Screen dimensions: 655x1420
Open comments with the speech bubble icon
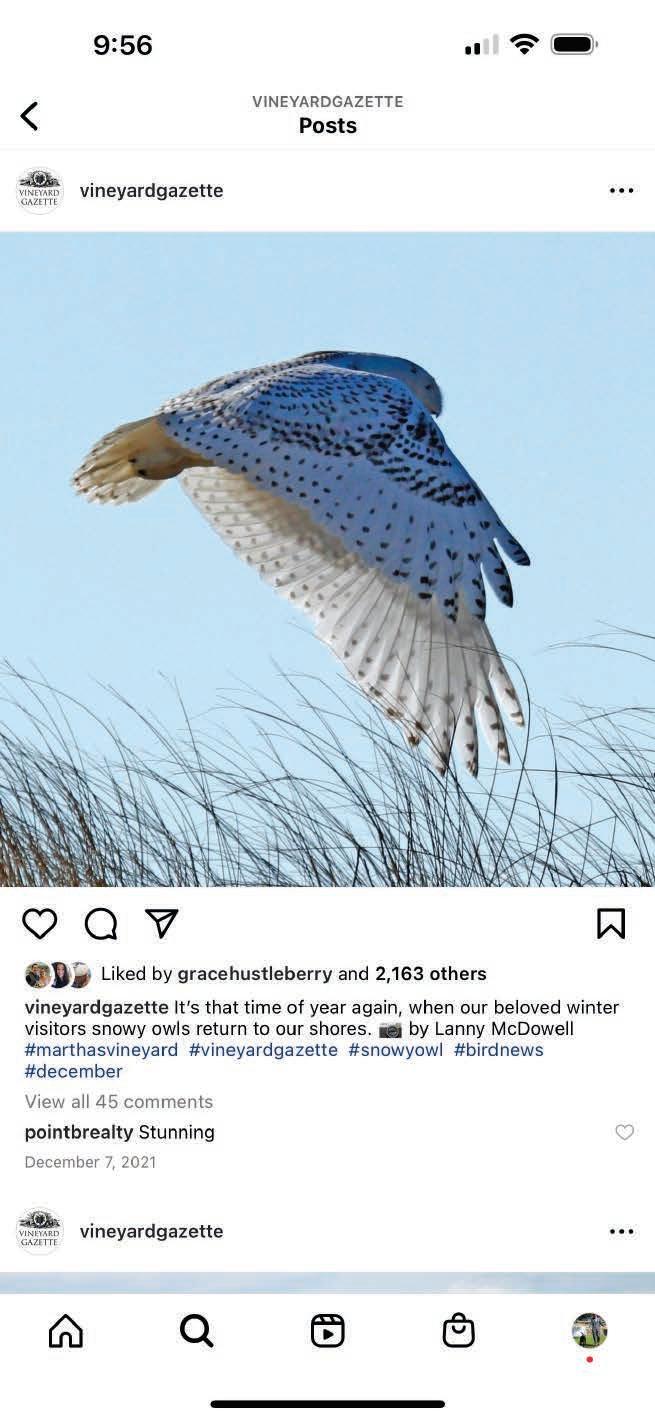(x=101, y=923)
